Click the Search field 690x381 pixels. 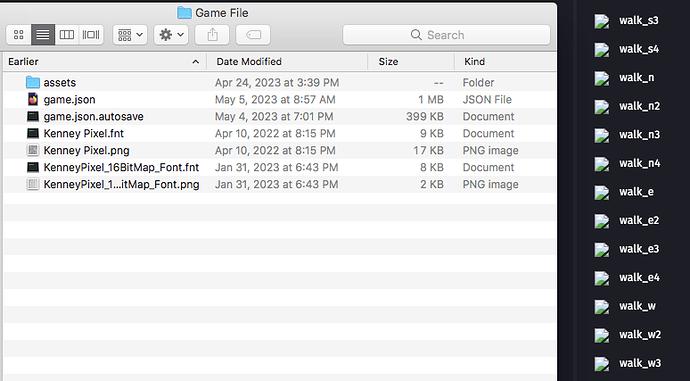point(446,35)
